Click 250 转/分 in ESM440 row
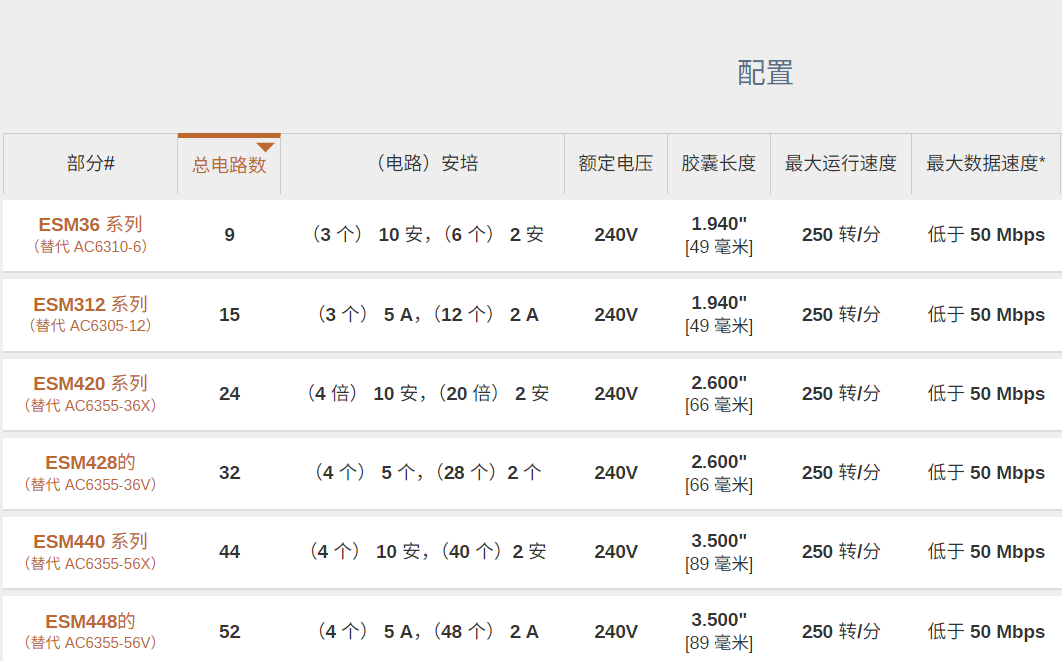The height and width of the screenshot is (661, 1062). (841, 552)
